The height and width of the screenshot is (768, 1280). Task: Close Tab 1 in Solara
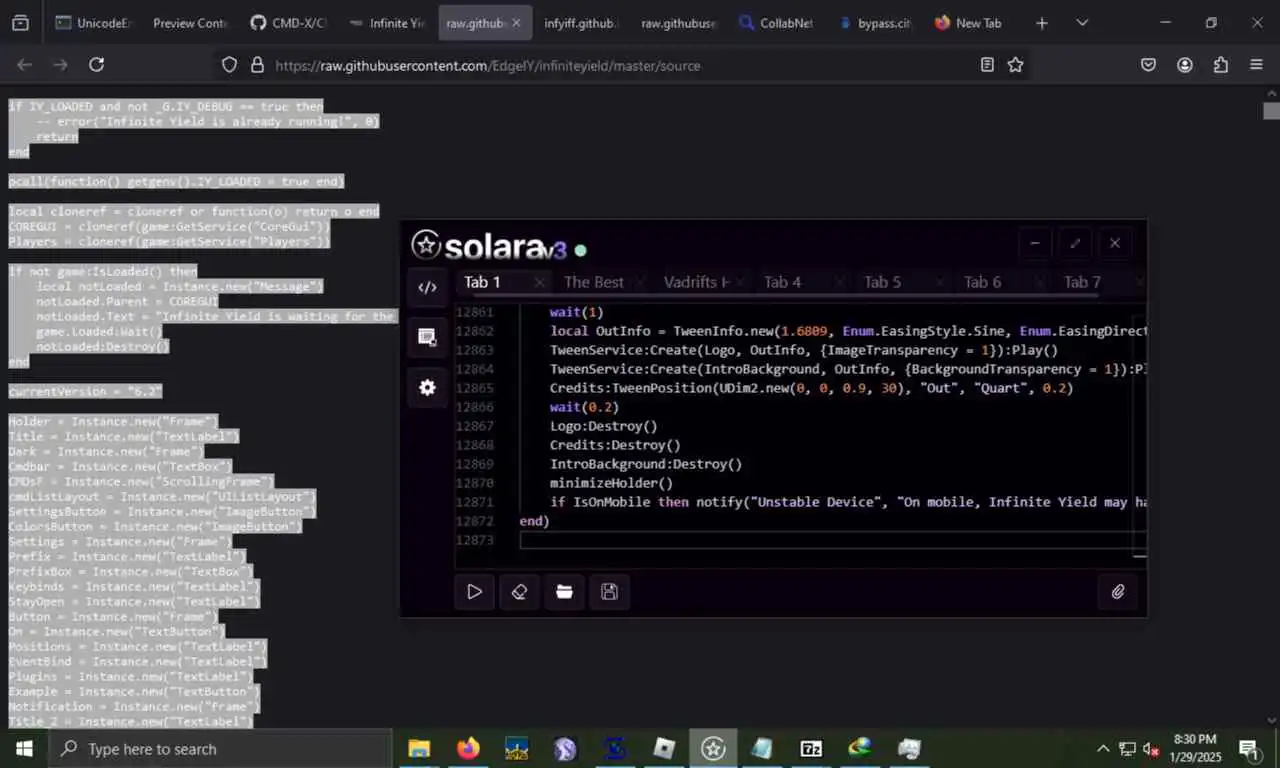pos(539,282)
